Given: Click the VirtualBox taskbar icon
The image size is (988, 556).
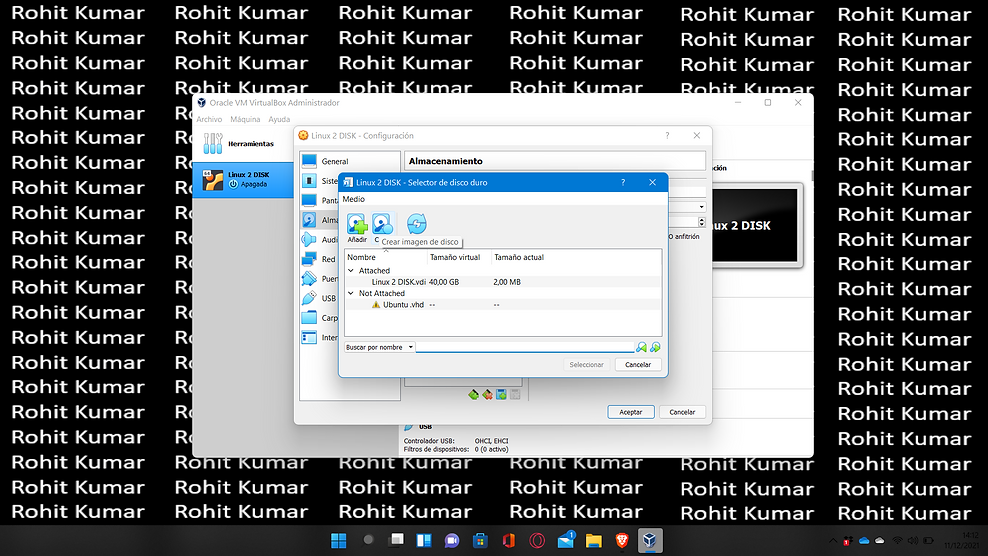Looking at the screenshot, I should coord(650,540).
